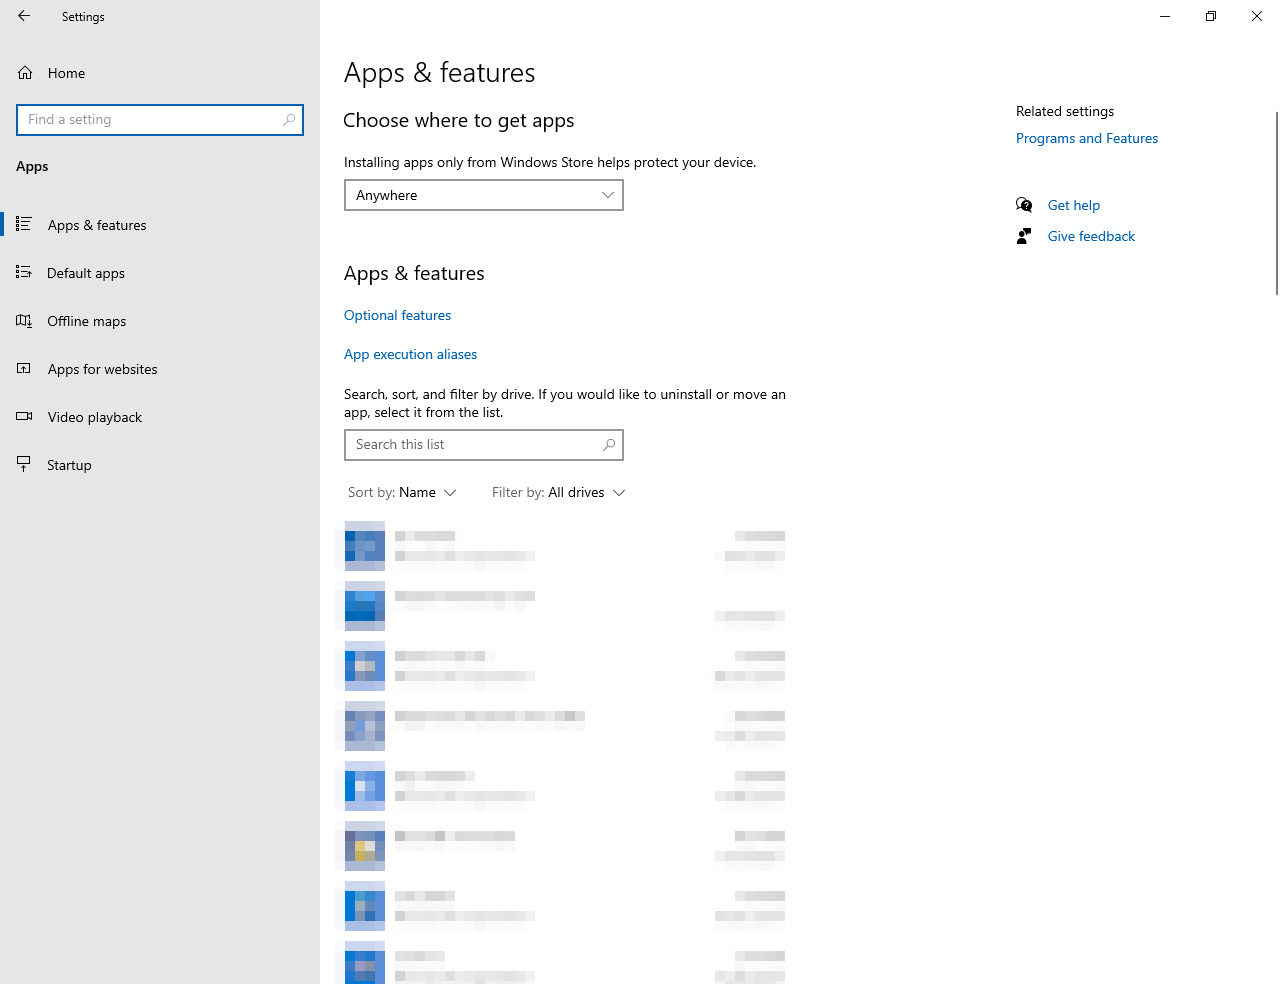The image size is (1280, 984).
Task: Select Startup in the sidebar
Action: 69,465
